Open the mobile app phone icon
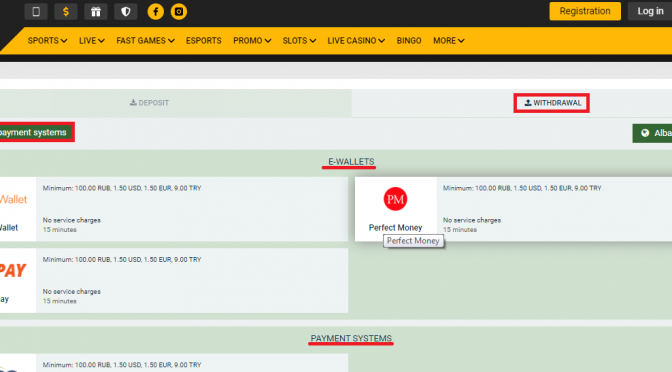Viewport: 672px width, 372px height. (36, 12)
